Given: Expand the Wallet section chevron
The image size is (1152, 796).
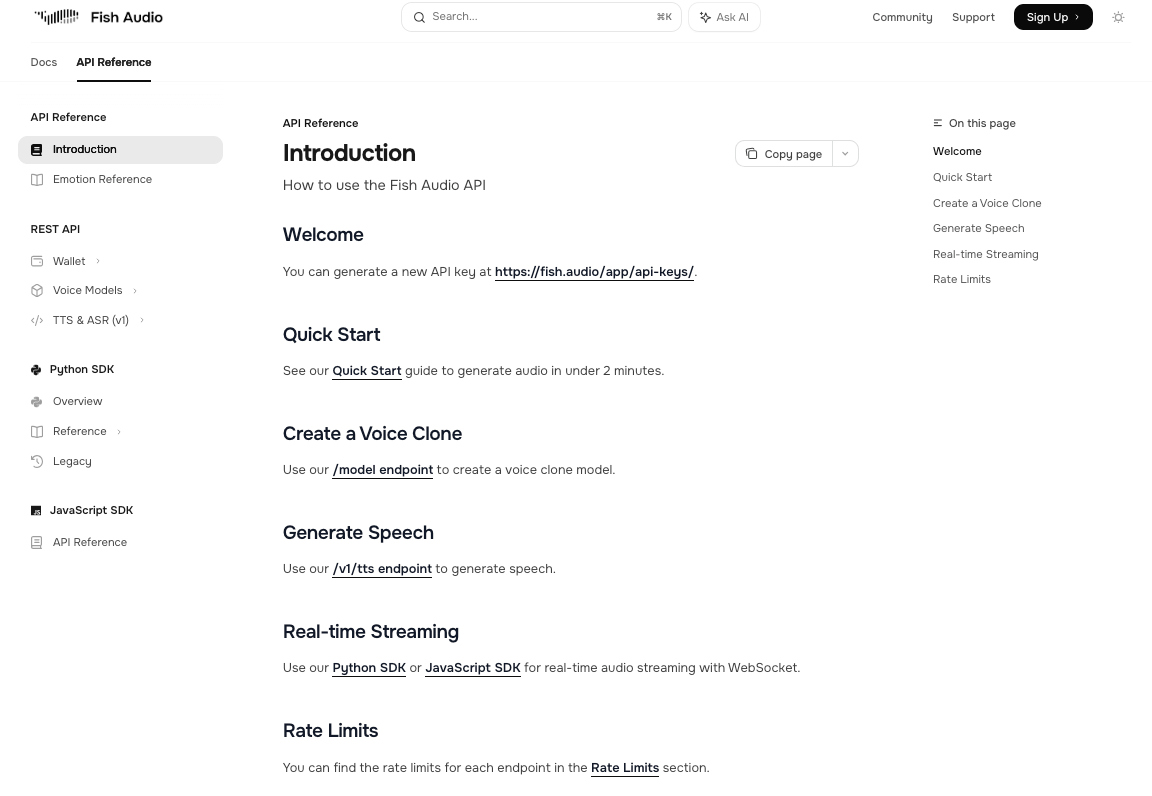Looking at the screenshot, I should coord(98,262).
